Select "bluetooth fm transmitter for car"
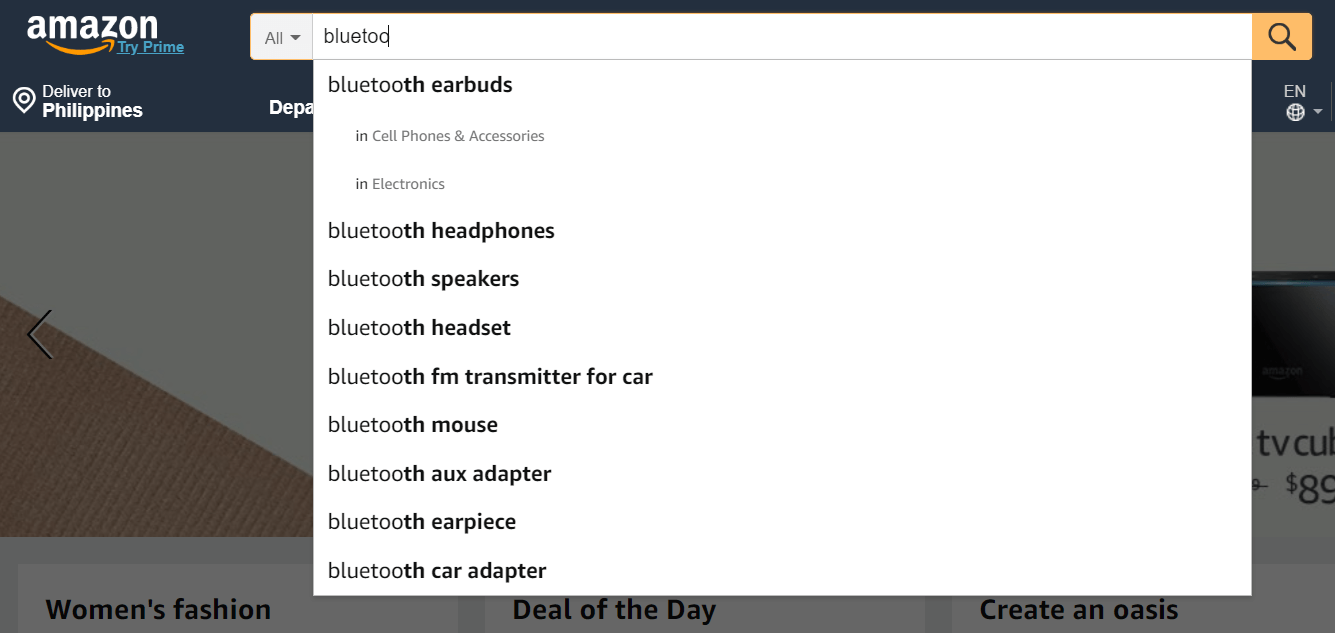 (x=490, y=377)
